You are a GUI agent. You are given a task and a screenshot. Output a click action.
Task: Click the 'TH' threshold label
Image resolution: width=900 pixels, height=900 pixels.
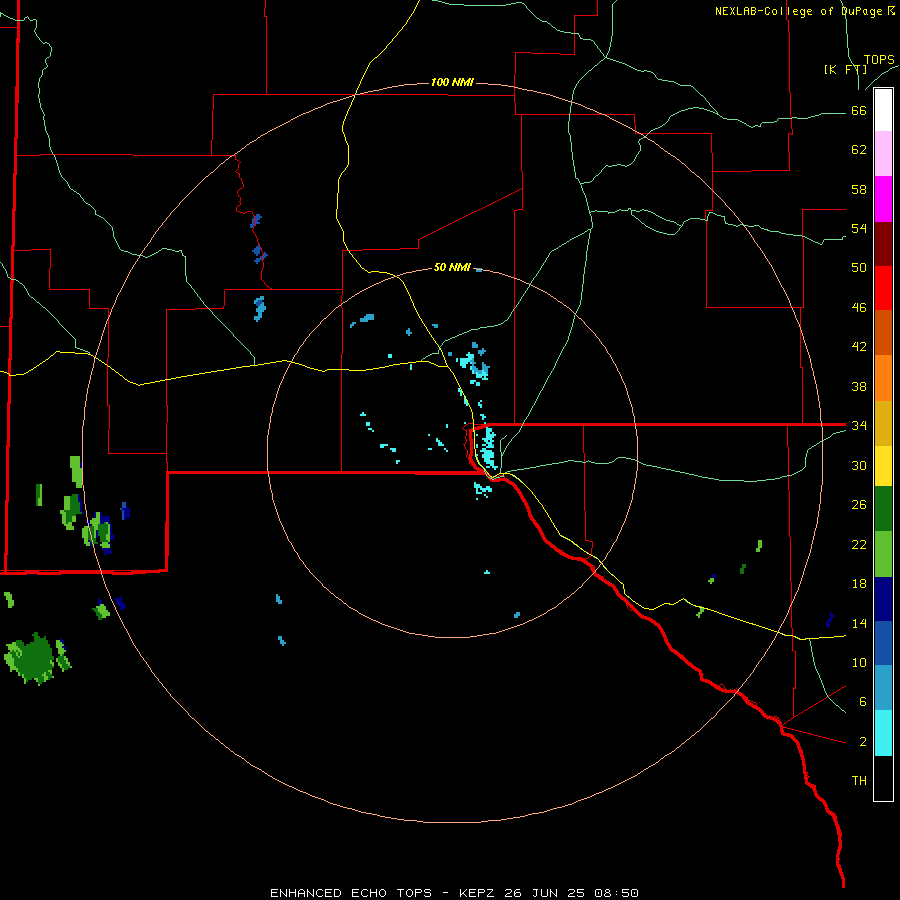[859, 781]
